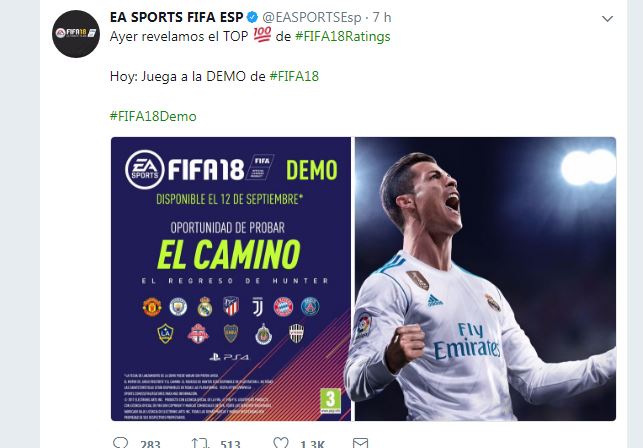The width and height of the screenshot is (643, 448).
Task: Open the EA SPORTS FIFA ESP profile avatar
Action: click(x=76, y=34)
